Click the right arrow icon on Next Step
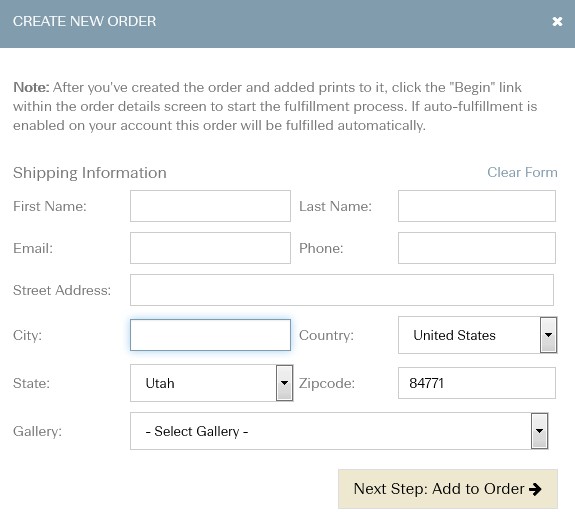This screenshot has height=523, width=575. pyautogui.click(x=535, y=489)
